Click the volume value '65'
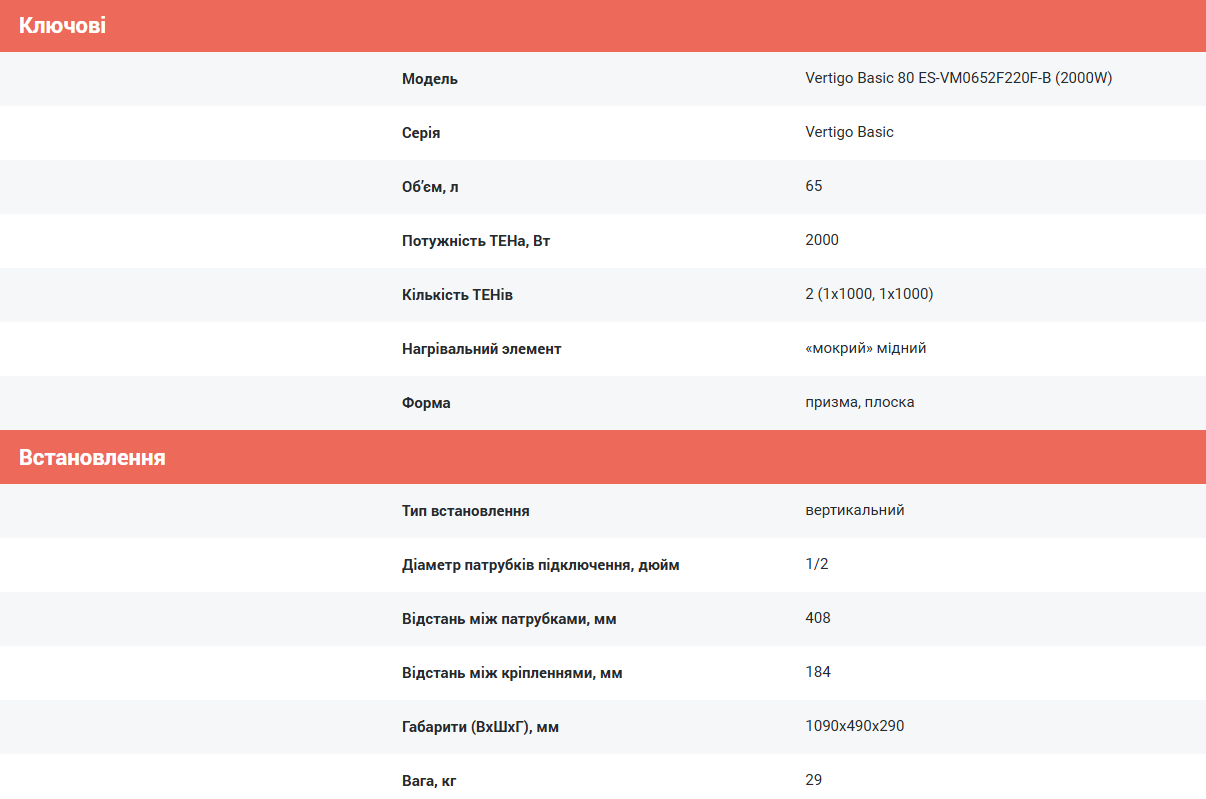The image size is (1206, 799). click(814, 186)
